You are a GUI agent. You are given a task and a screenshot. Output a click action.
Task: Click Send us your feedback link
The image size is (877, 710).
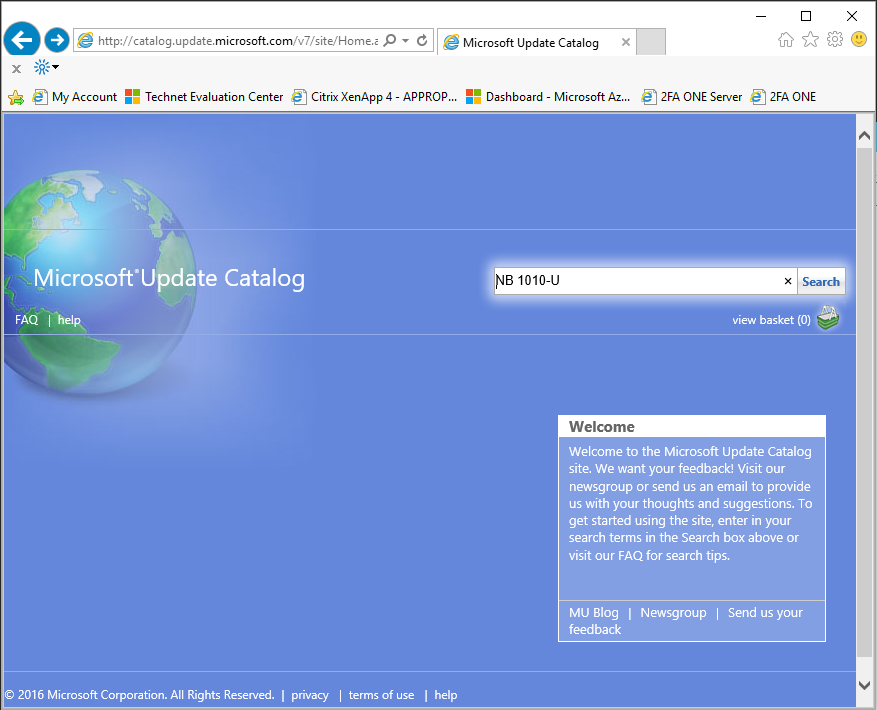coord(686,621)
